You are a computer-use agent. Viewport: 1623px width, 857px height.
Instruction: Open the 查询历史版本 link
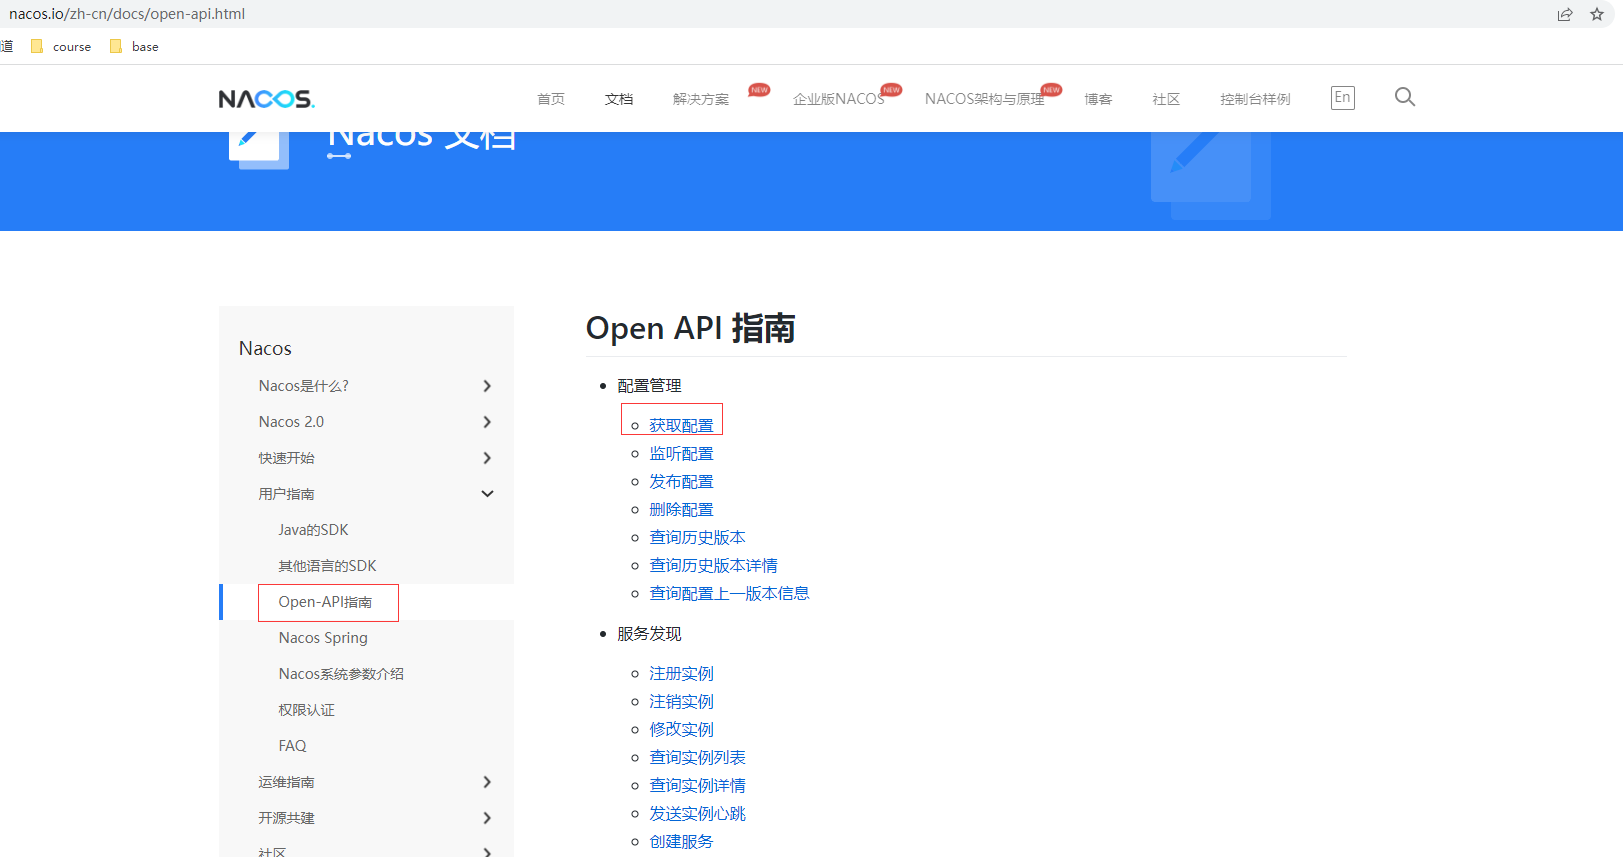(x=698, y=538)
